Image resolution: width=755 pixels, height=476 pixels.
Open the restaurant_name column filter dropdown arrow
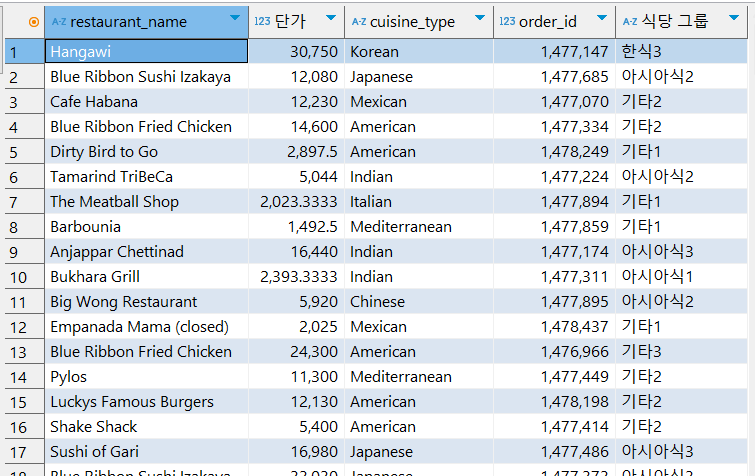pos(235,18)
